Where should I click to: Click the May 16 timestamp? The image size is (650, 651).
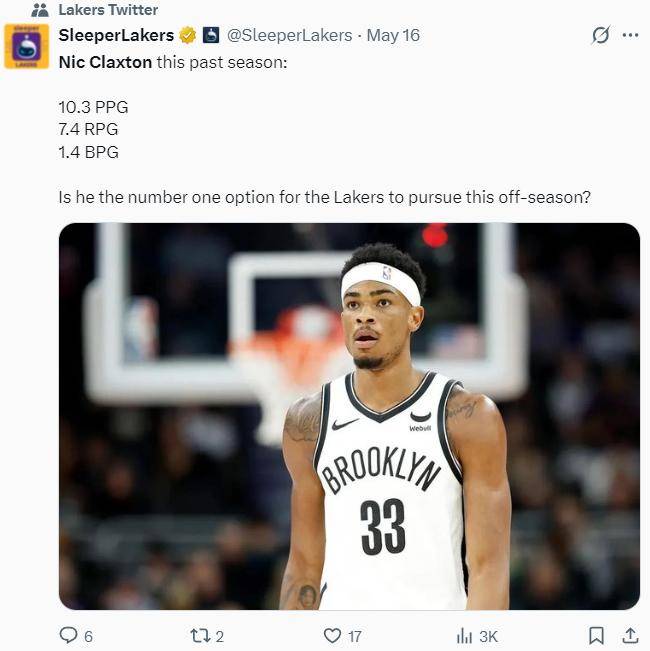[393, 36]
